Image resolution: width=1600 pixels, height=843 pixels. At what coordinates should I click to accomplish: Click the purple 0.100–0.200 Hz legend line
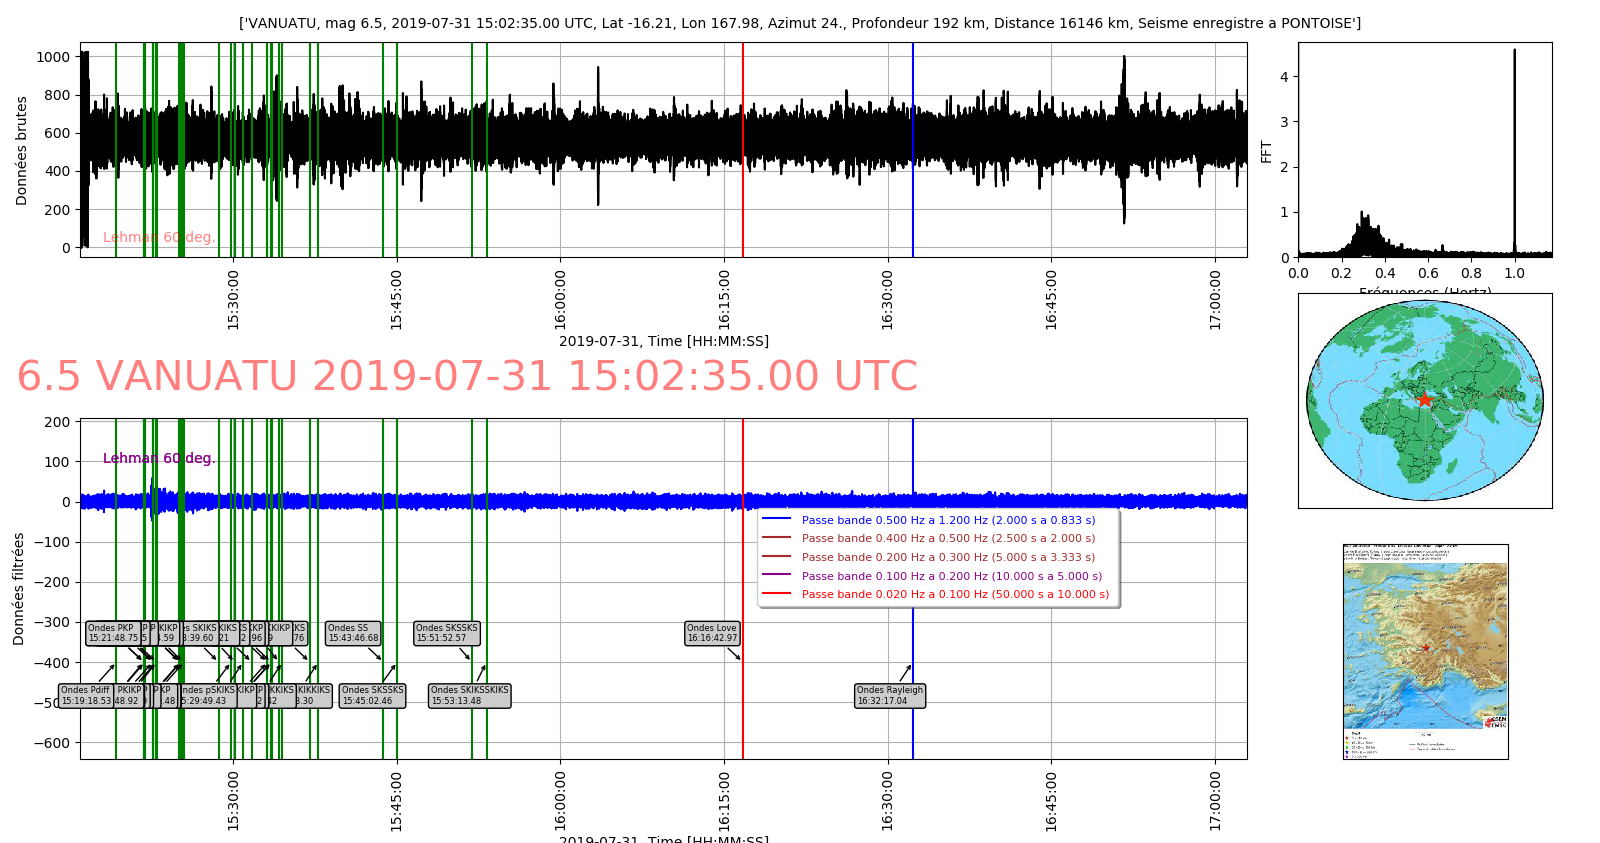tap(776, 575)
